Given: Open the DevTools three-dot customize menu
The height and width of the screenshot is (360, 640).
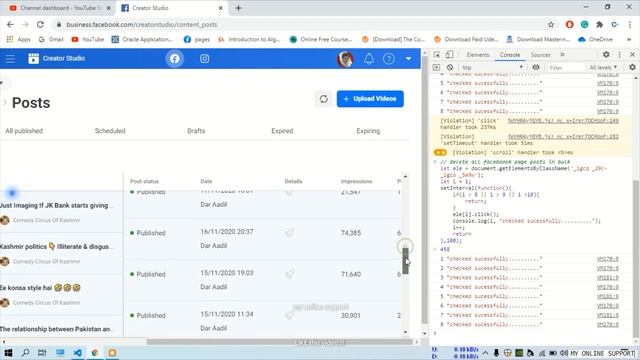Looking at the screenshot, I should pos(619,55).
